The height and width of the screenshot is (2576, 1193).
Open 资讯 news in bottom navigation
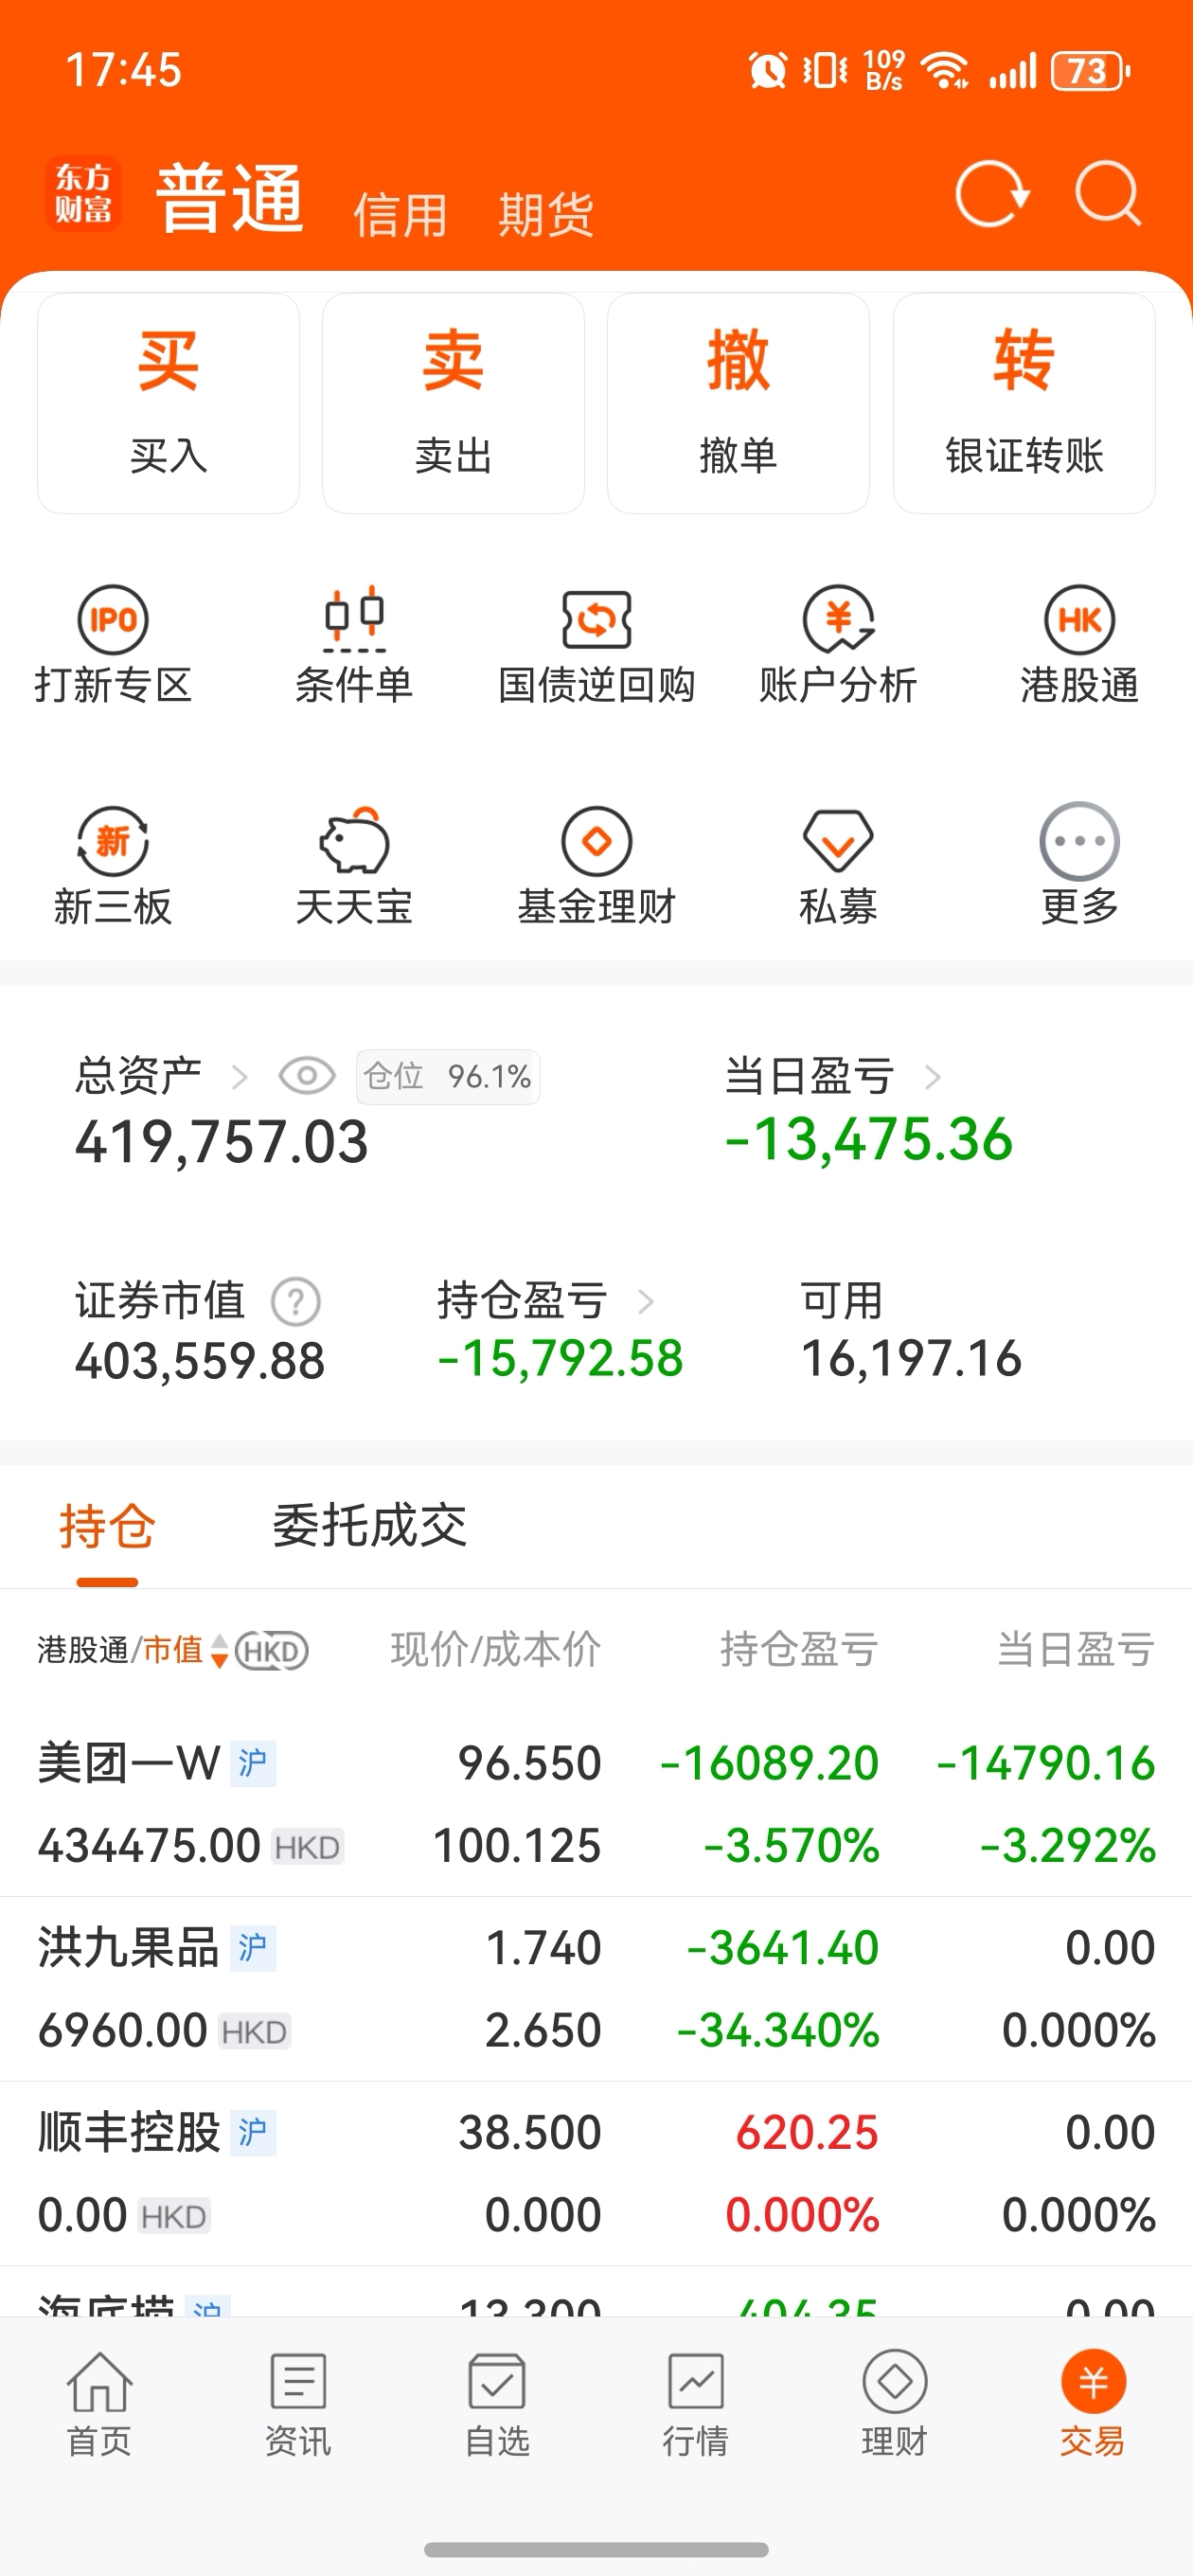[298, 2404]
